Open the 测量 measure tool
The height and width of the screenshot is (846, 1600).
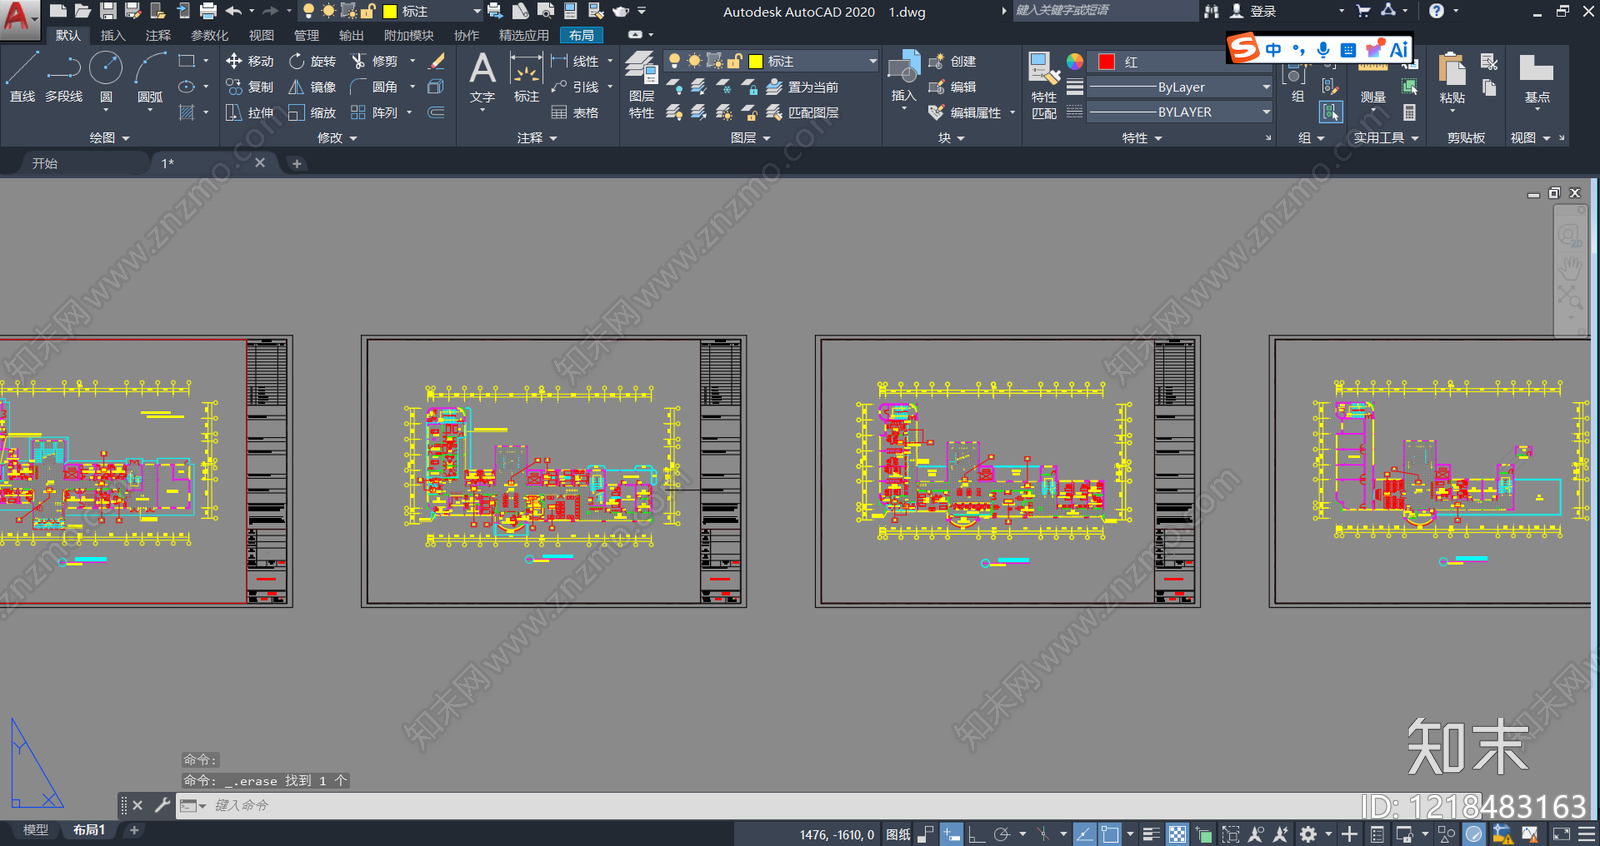click(x=1373, y=80)
